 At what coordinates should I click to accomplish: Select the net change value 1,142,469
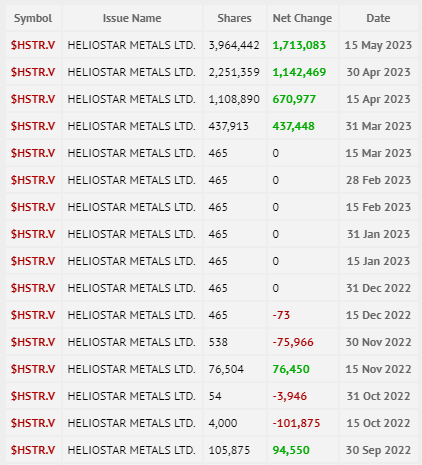[299, 72]
